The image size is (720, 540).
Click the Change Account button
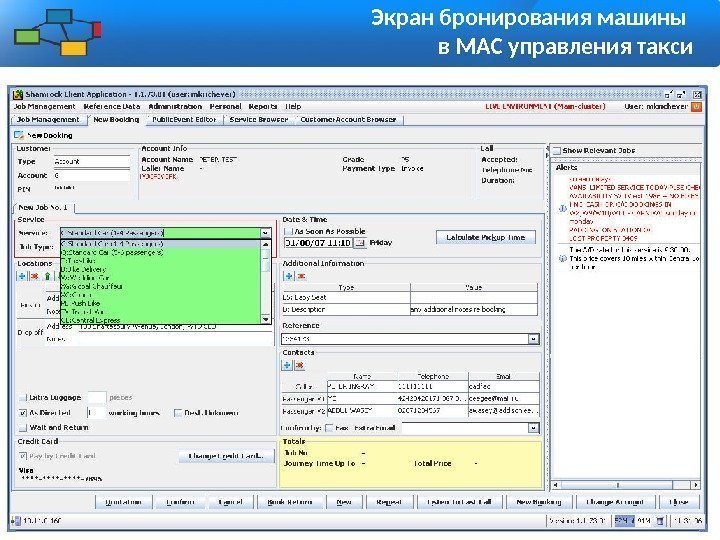click(x=615, y=502)
